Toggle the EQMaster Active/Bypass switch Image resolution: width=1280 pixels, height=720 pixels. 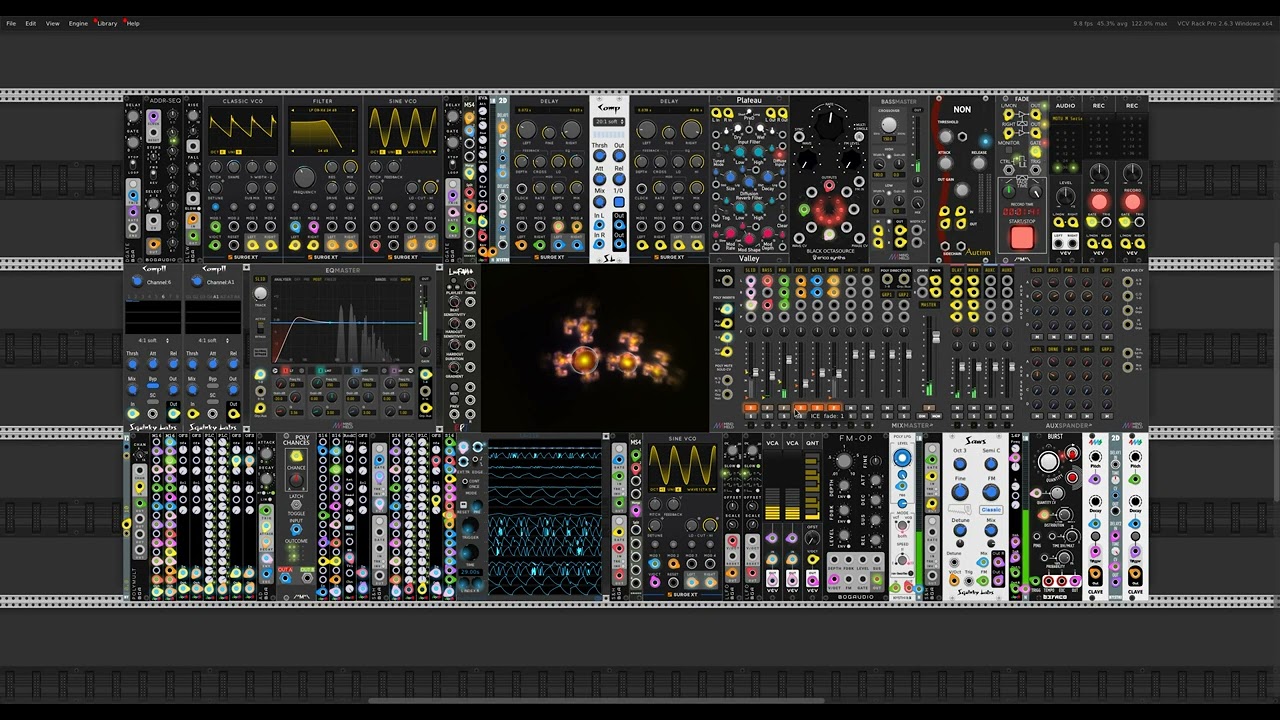click(260, 327)
